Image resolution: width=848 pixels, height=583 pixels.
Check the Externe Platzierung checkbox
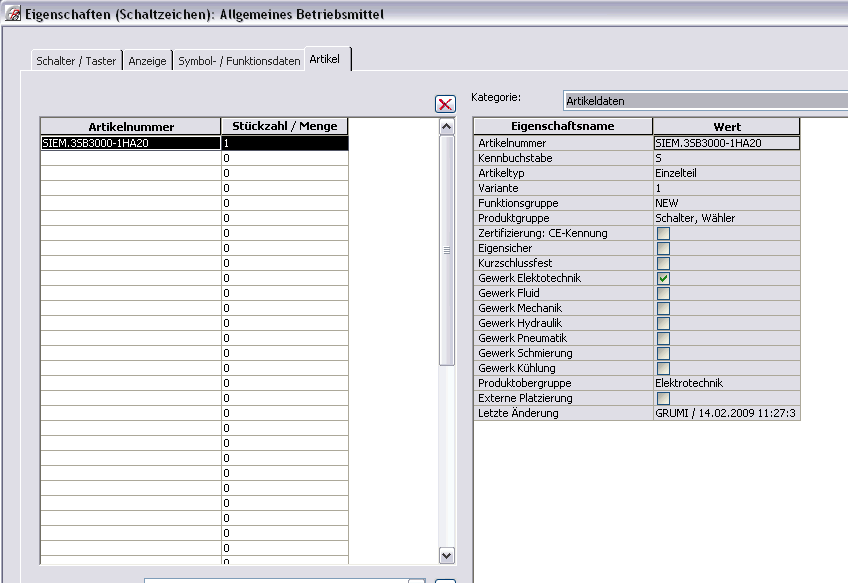pyautogui.click(x=663, y=398)
